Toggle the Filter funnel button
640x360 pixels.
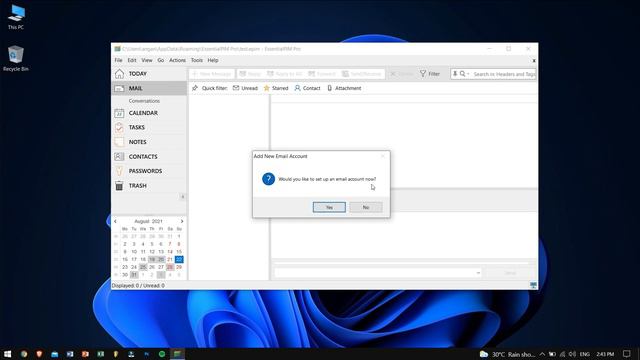(430, 74)
